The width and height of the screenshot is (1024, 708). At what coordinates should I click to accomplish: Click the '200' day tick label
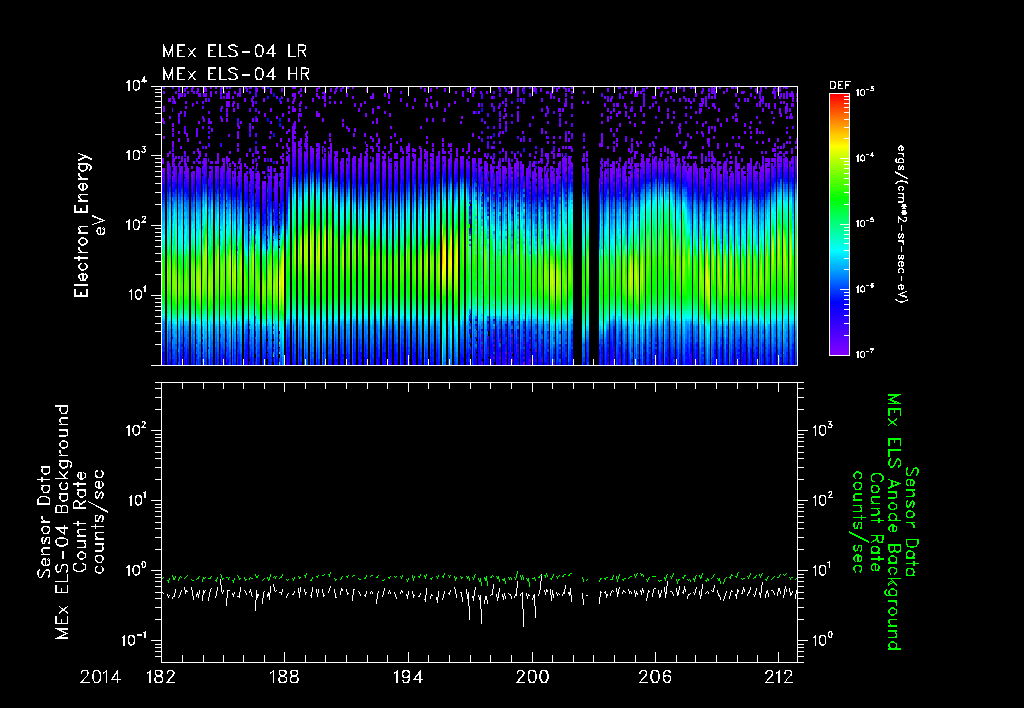pyautogui.click(x=532, y=677)
